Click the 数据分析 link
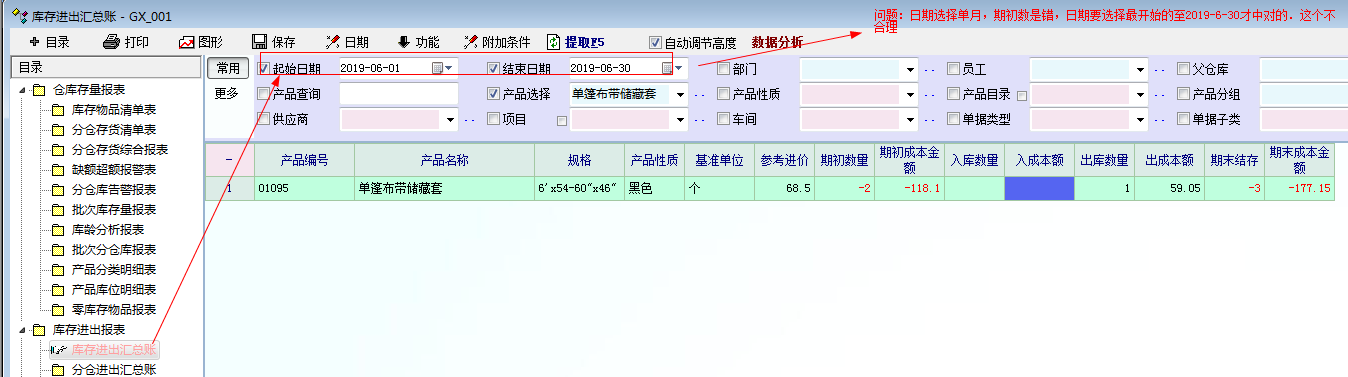 tap(777, 42)
